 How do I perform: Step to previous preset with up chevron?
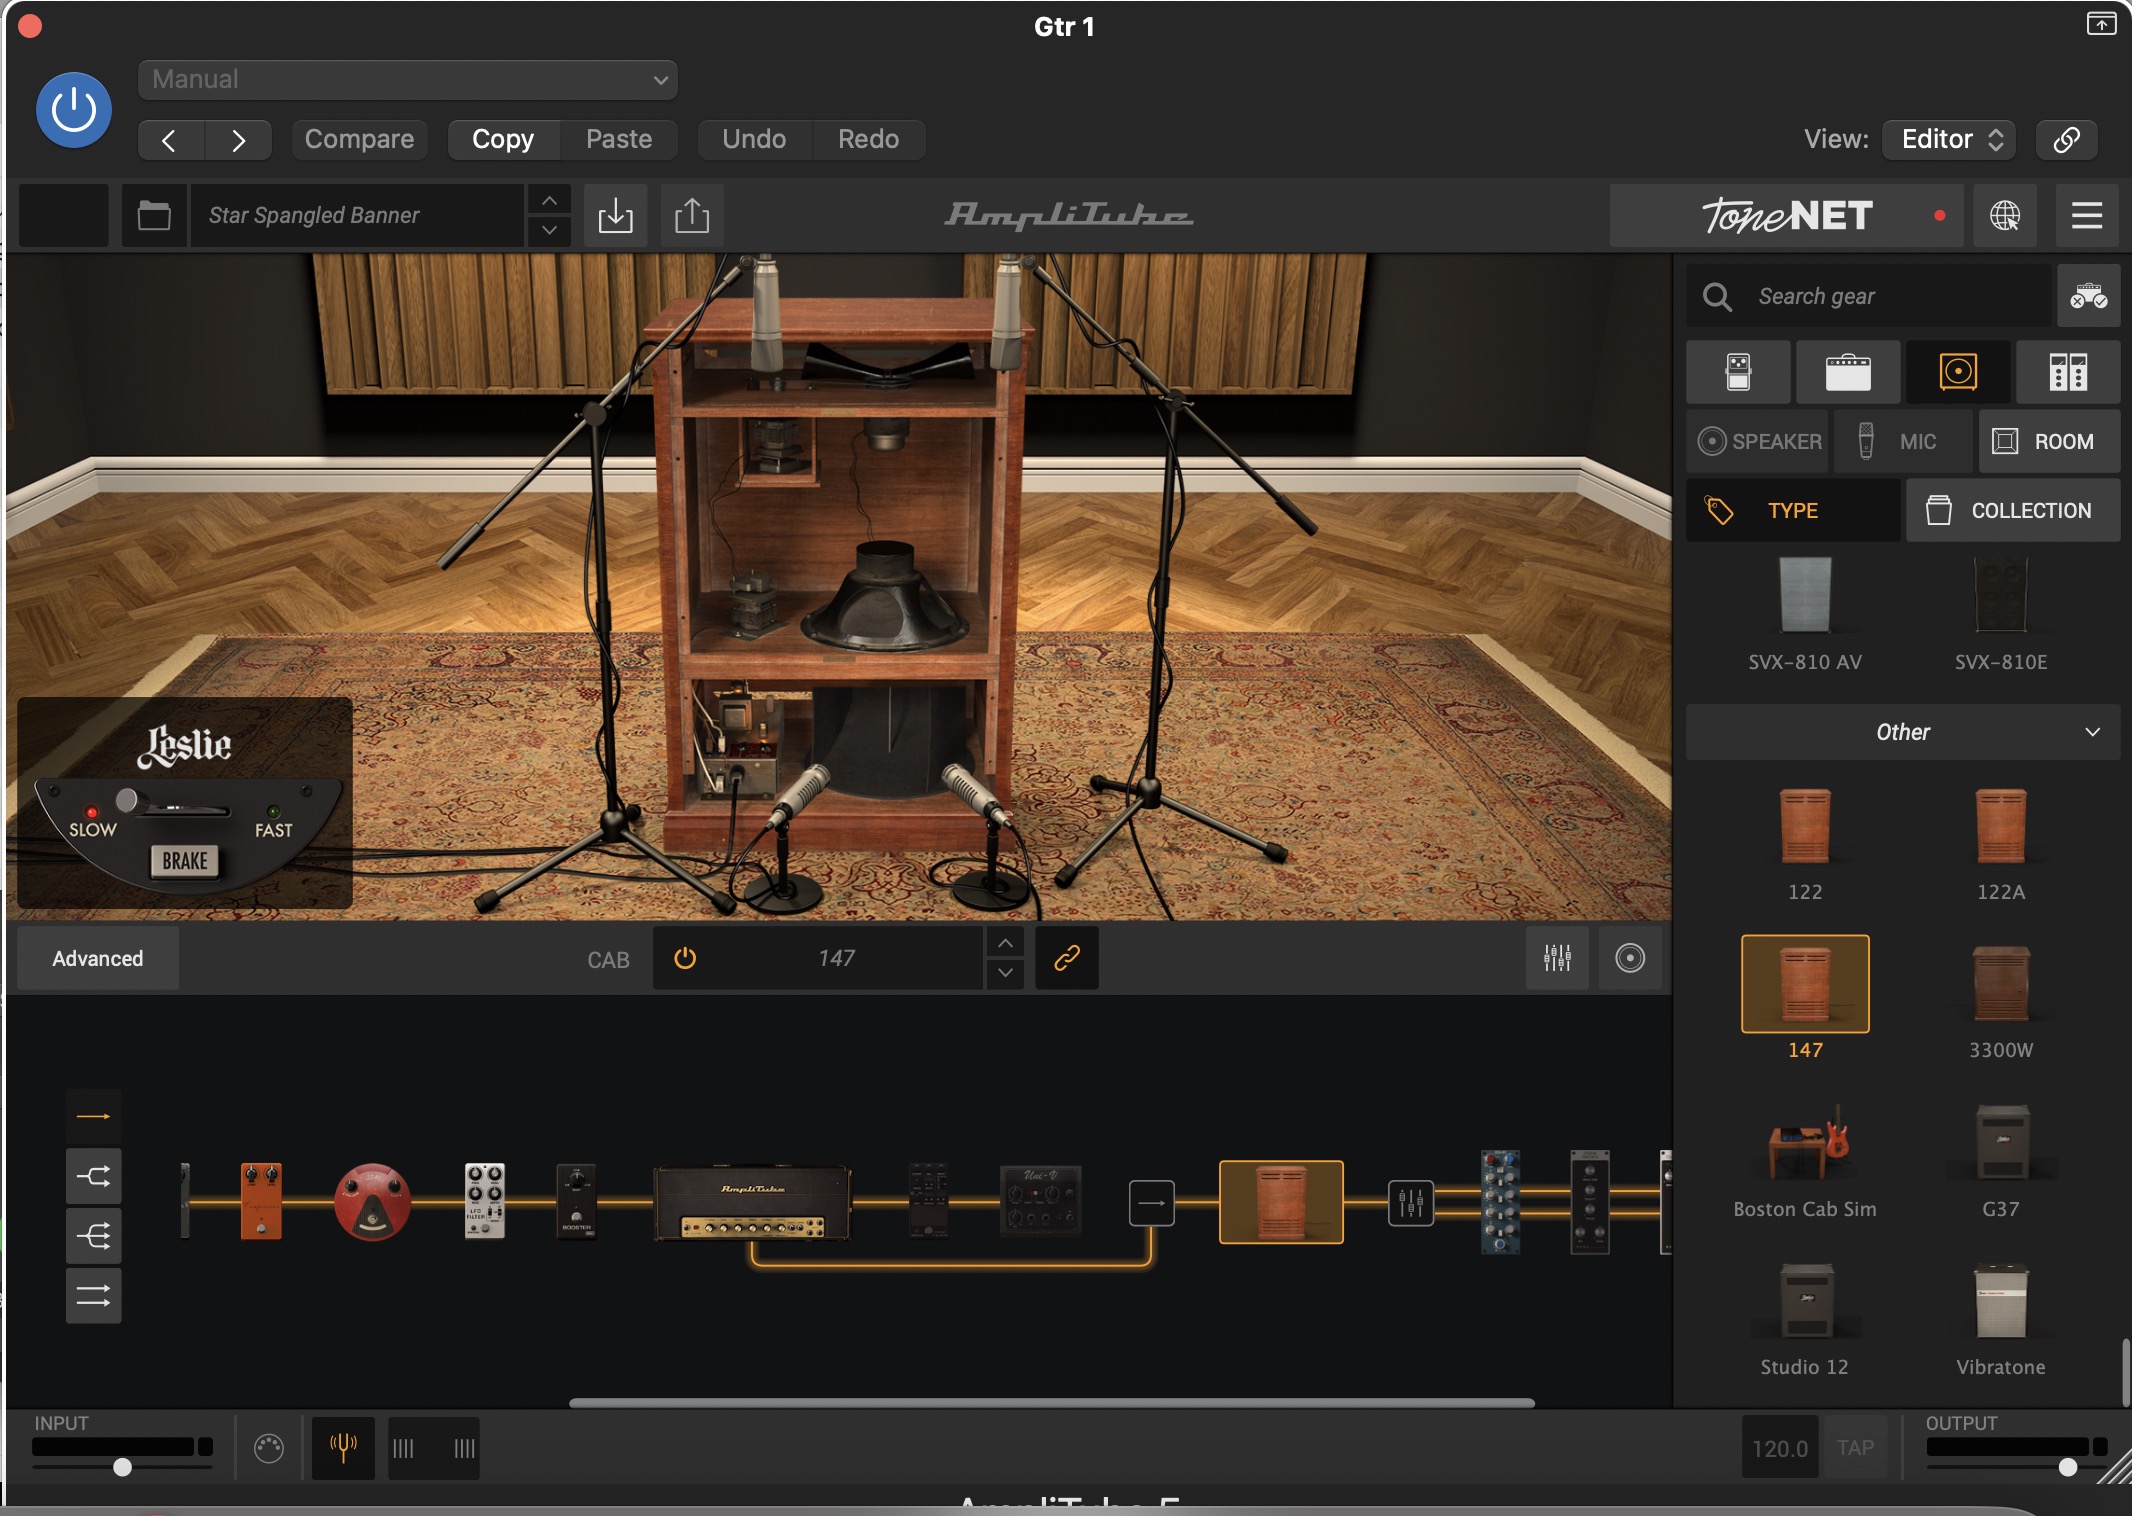point(549,200)
